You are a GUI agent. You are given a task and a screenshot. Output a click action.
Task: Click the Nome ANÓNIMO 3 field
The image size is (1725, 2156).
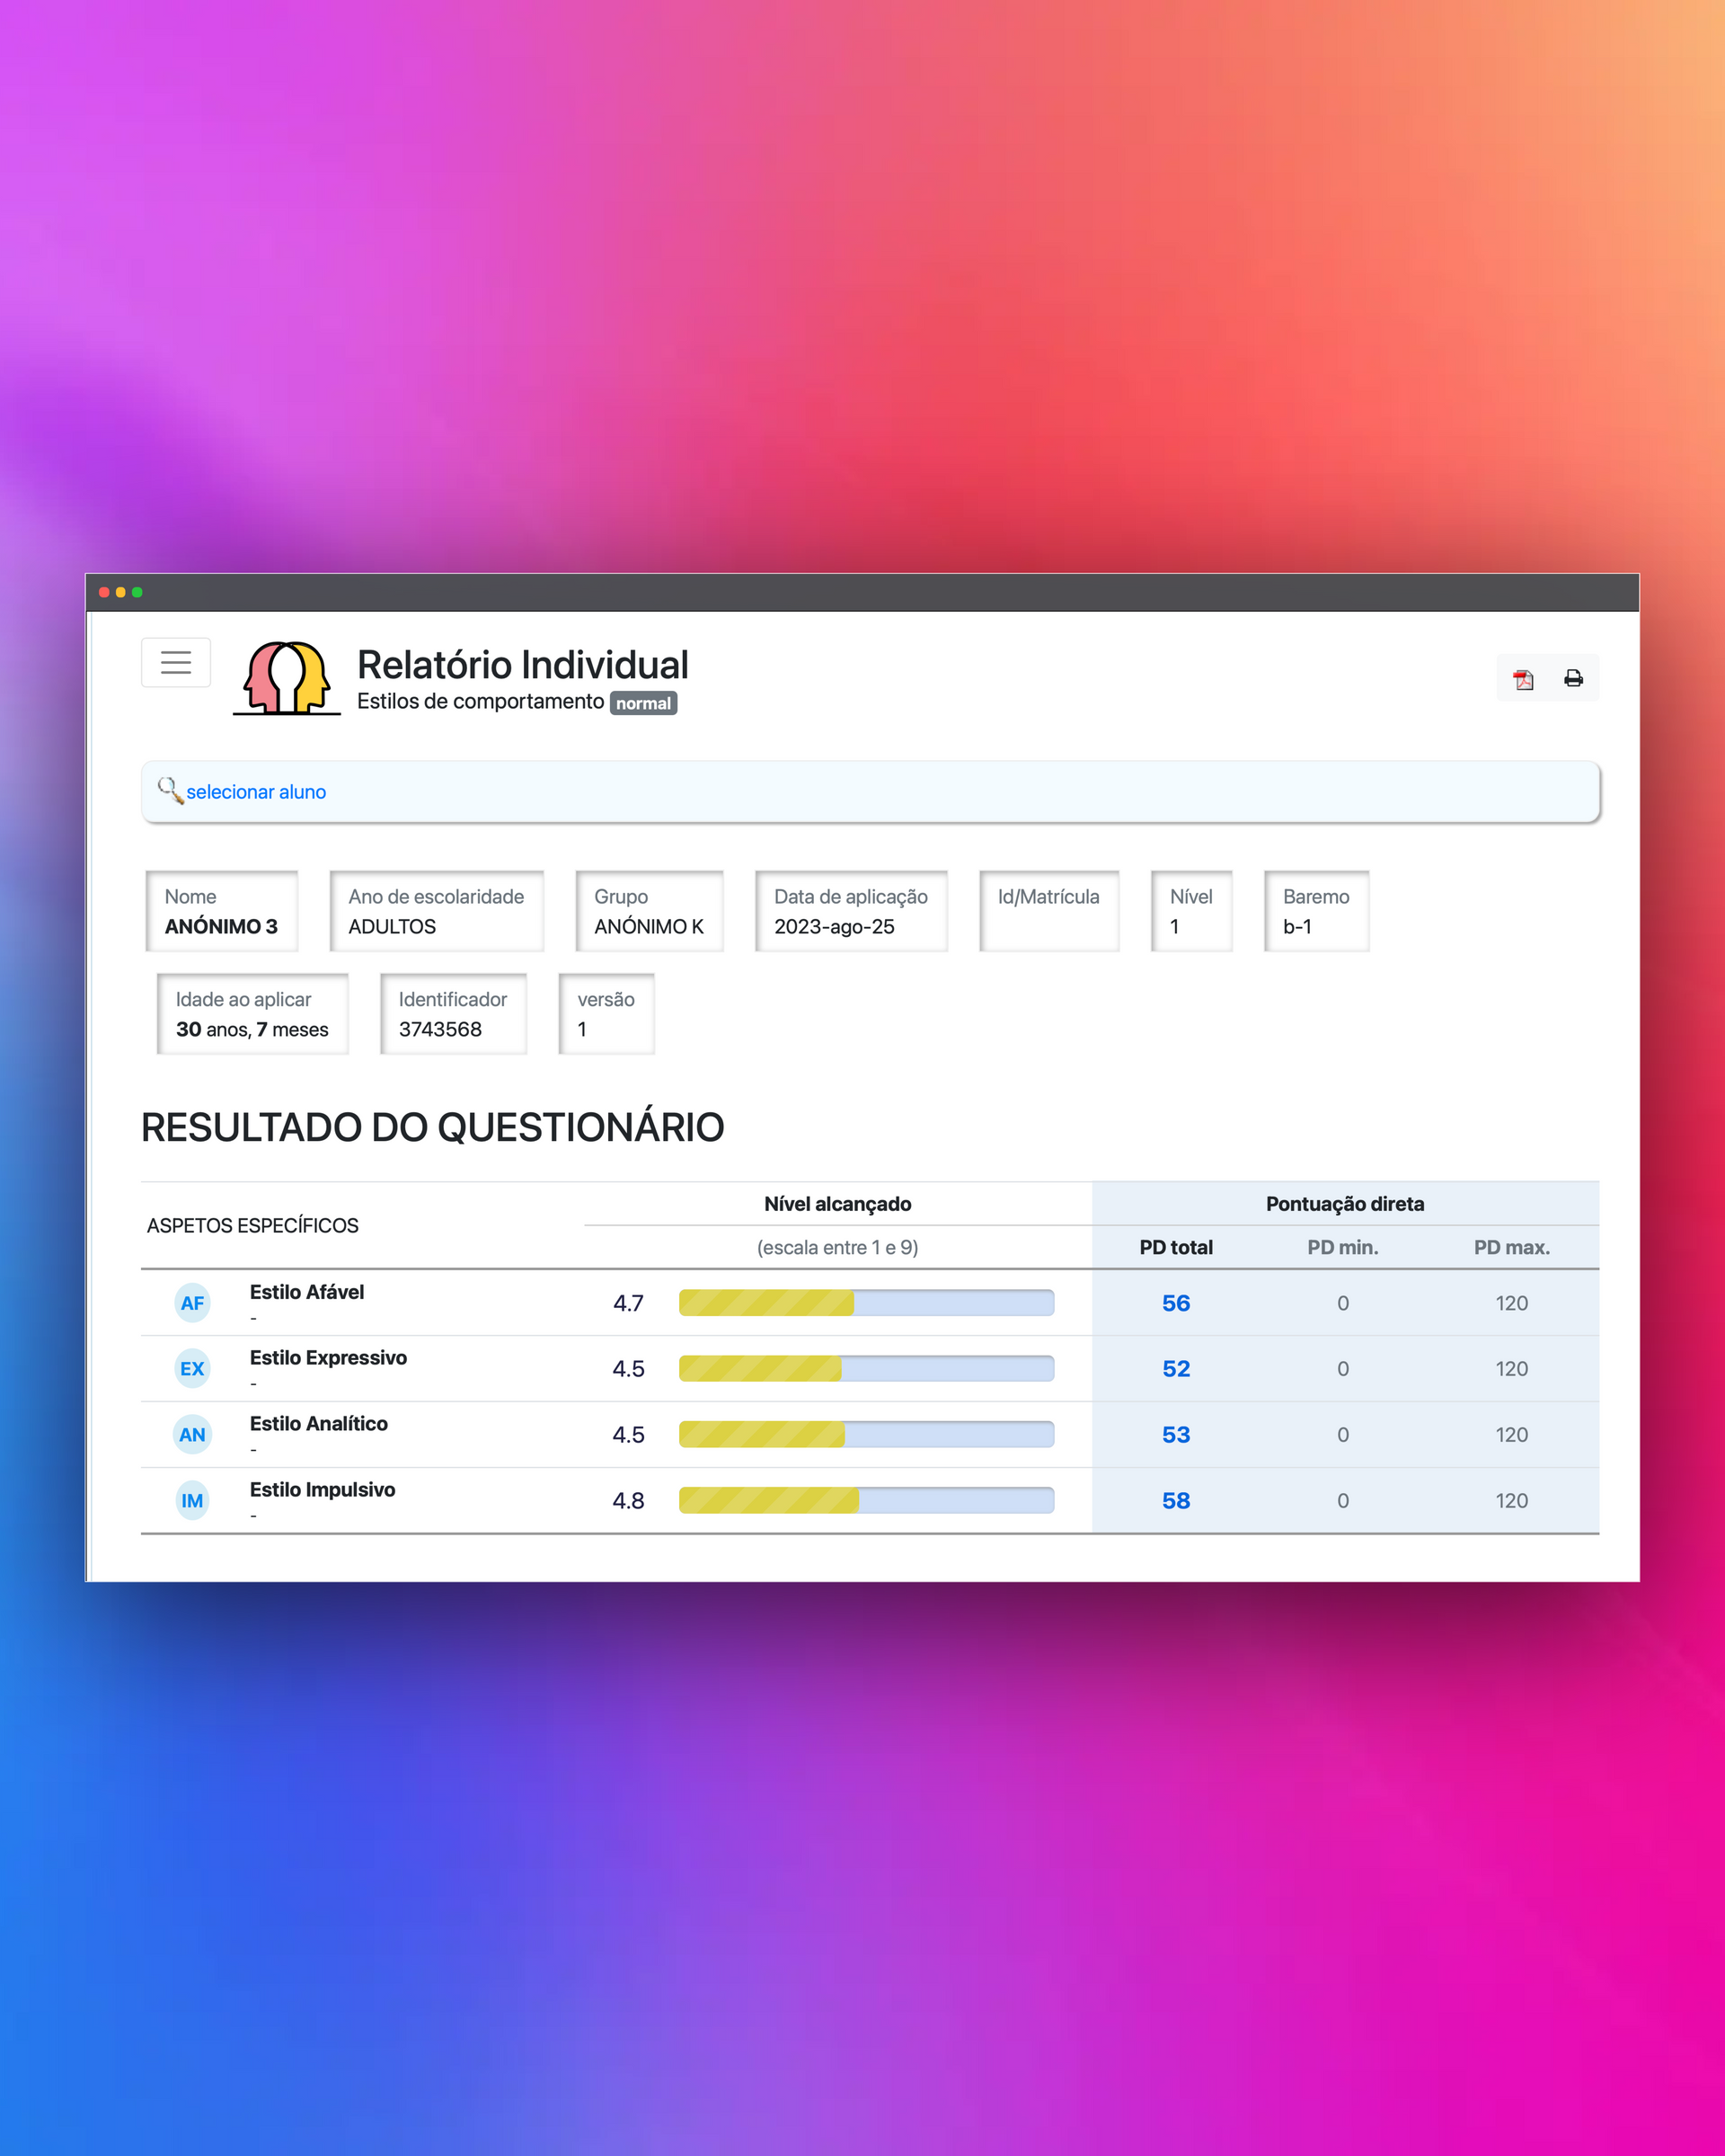(222, 911)
